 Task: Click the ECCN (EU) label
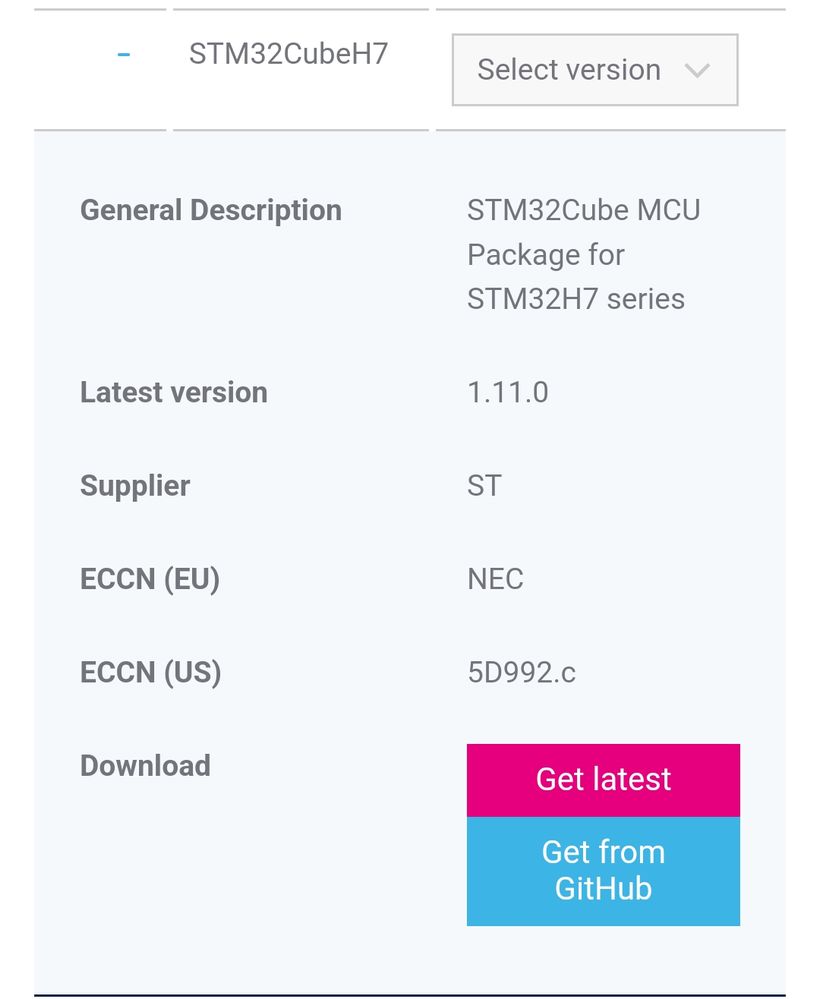coord(150,579)
